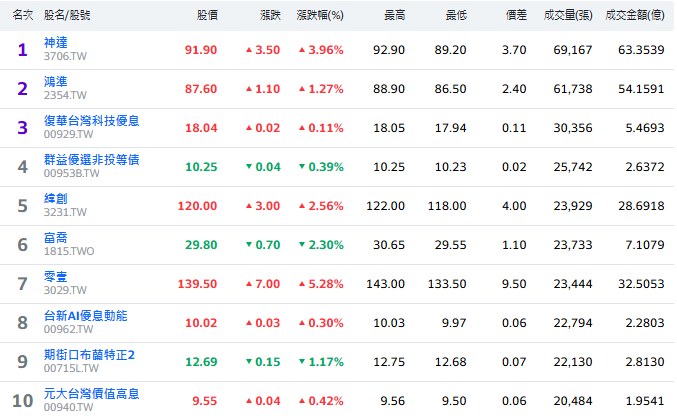Open 元大台灣價值高息 ETF link
Screen dimensions: 677x419
(x=92, y=394)
